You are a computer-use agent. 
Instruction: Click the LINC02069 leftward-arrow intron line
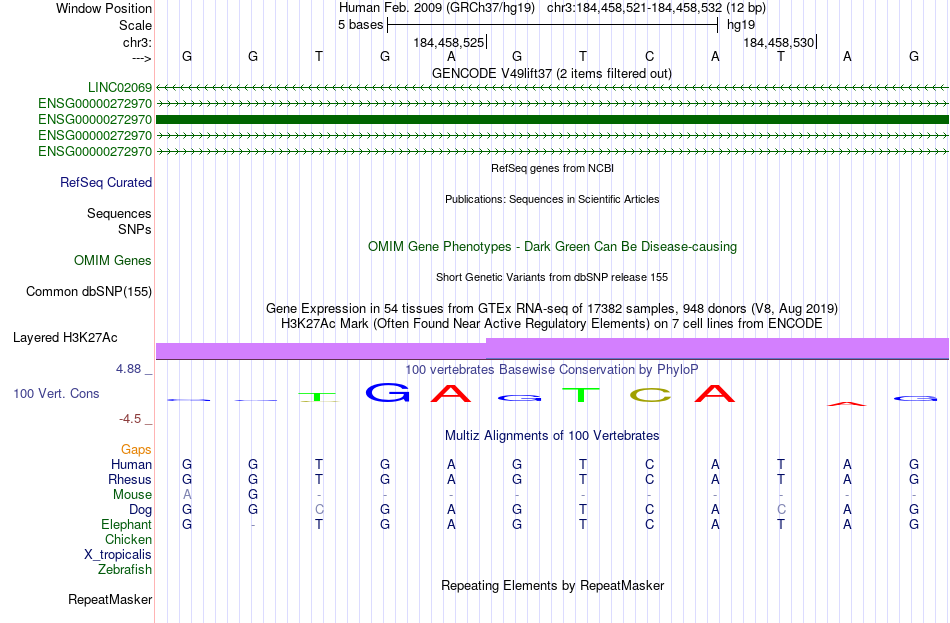[553, 88]
